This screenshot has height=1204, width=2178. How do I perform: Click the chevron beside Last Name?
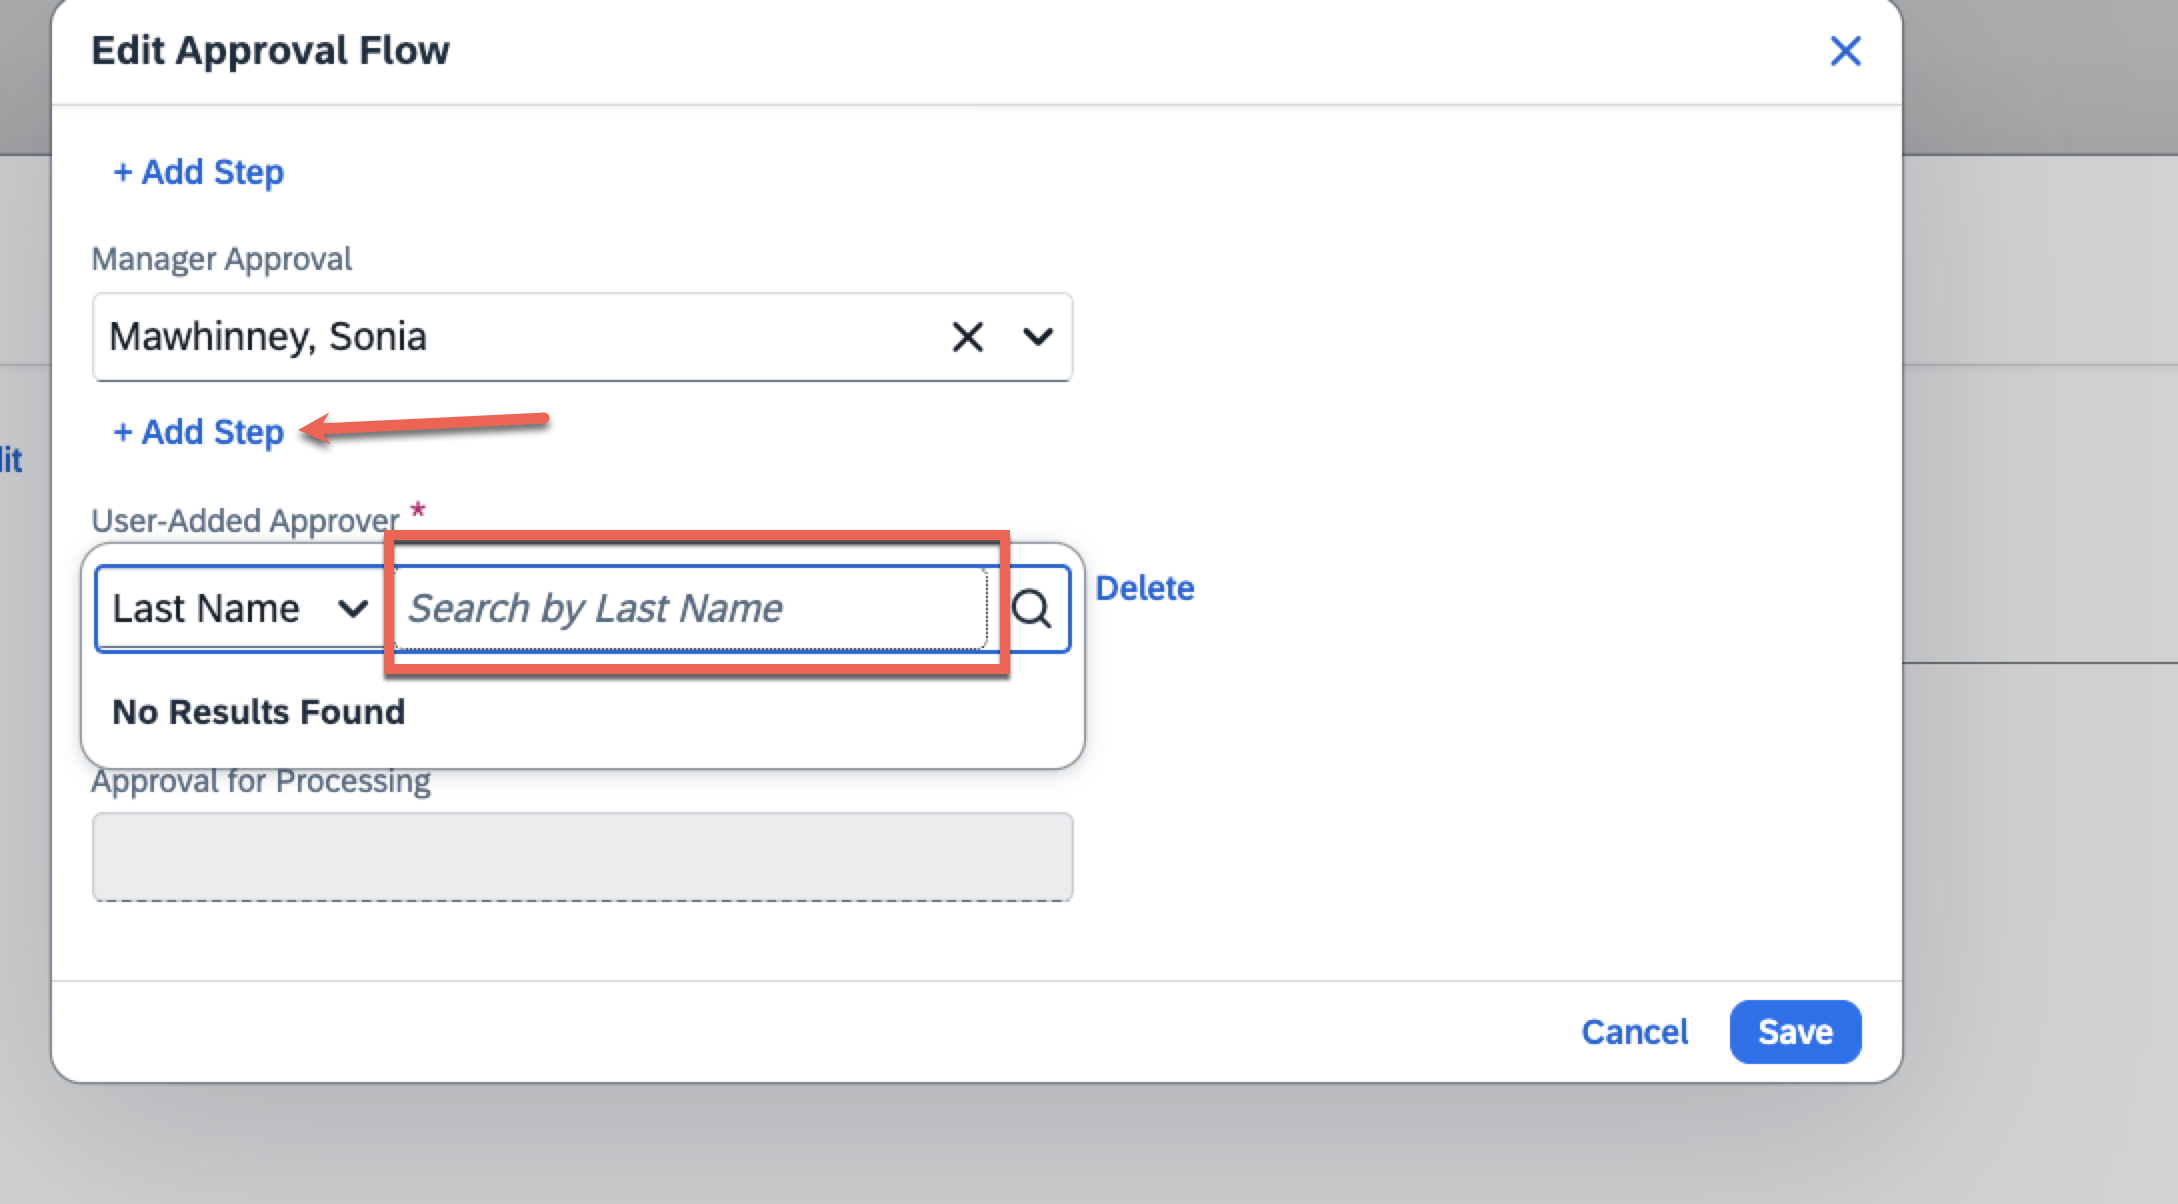pos(353,608)
